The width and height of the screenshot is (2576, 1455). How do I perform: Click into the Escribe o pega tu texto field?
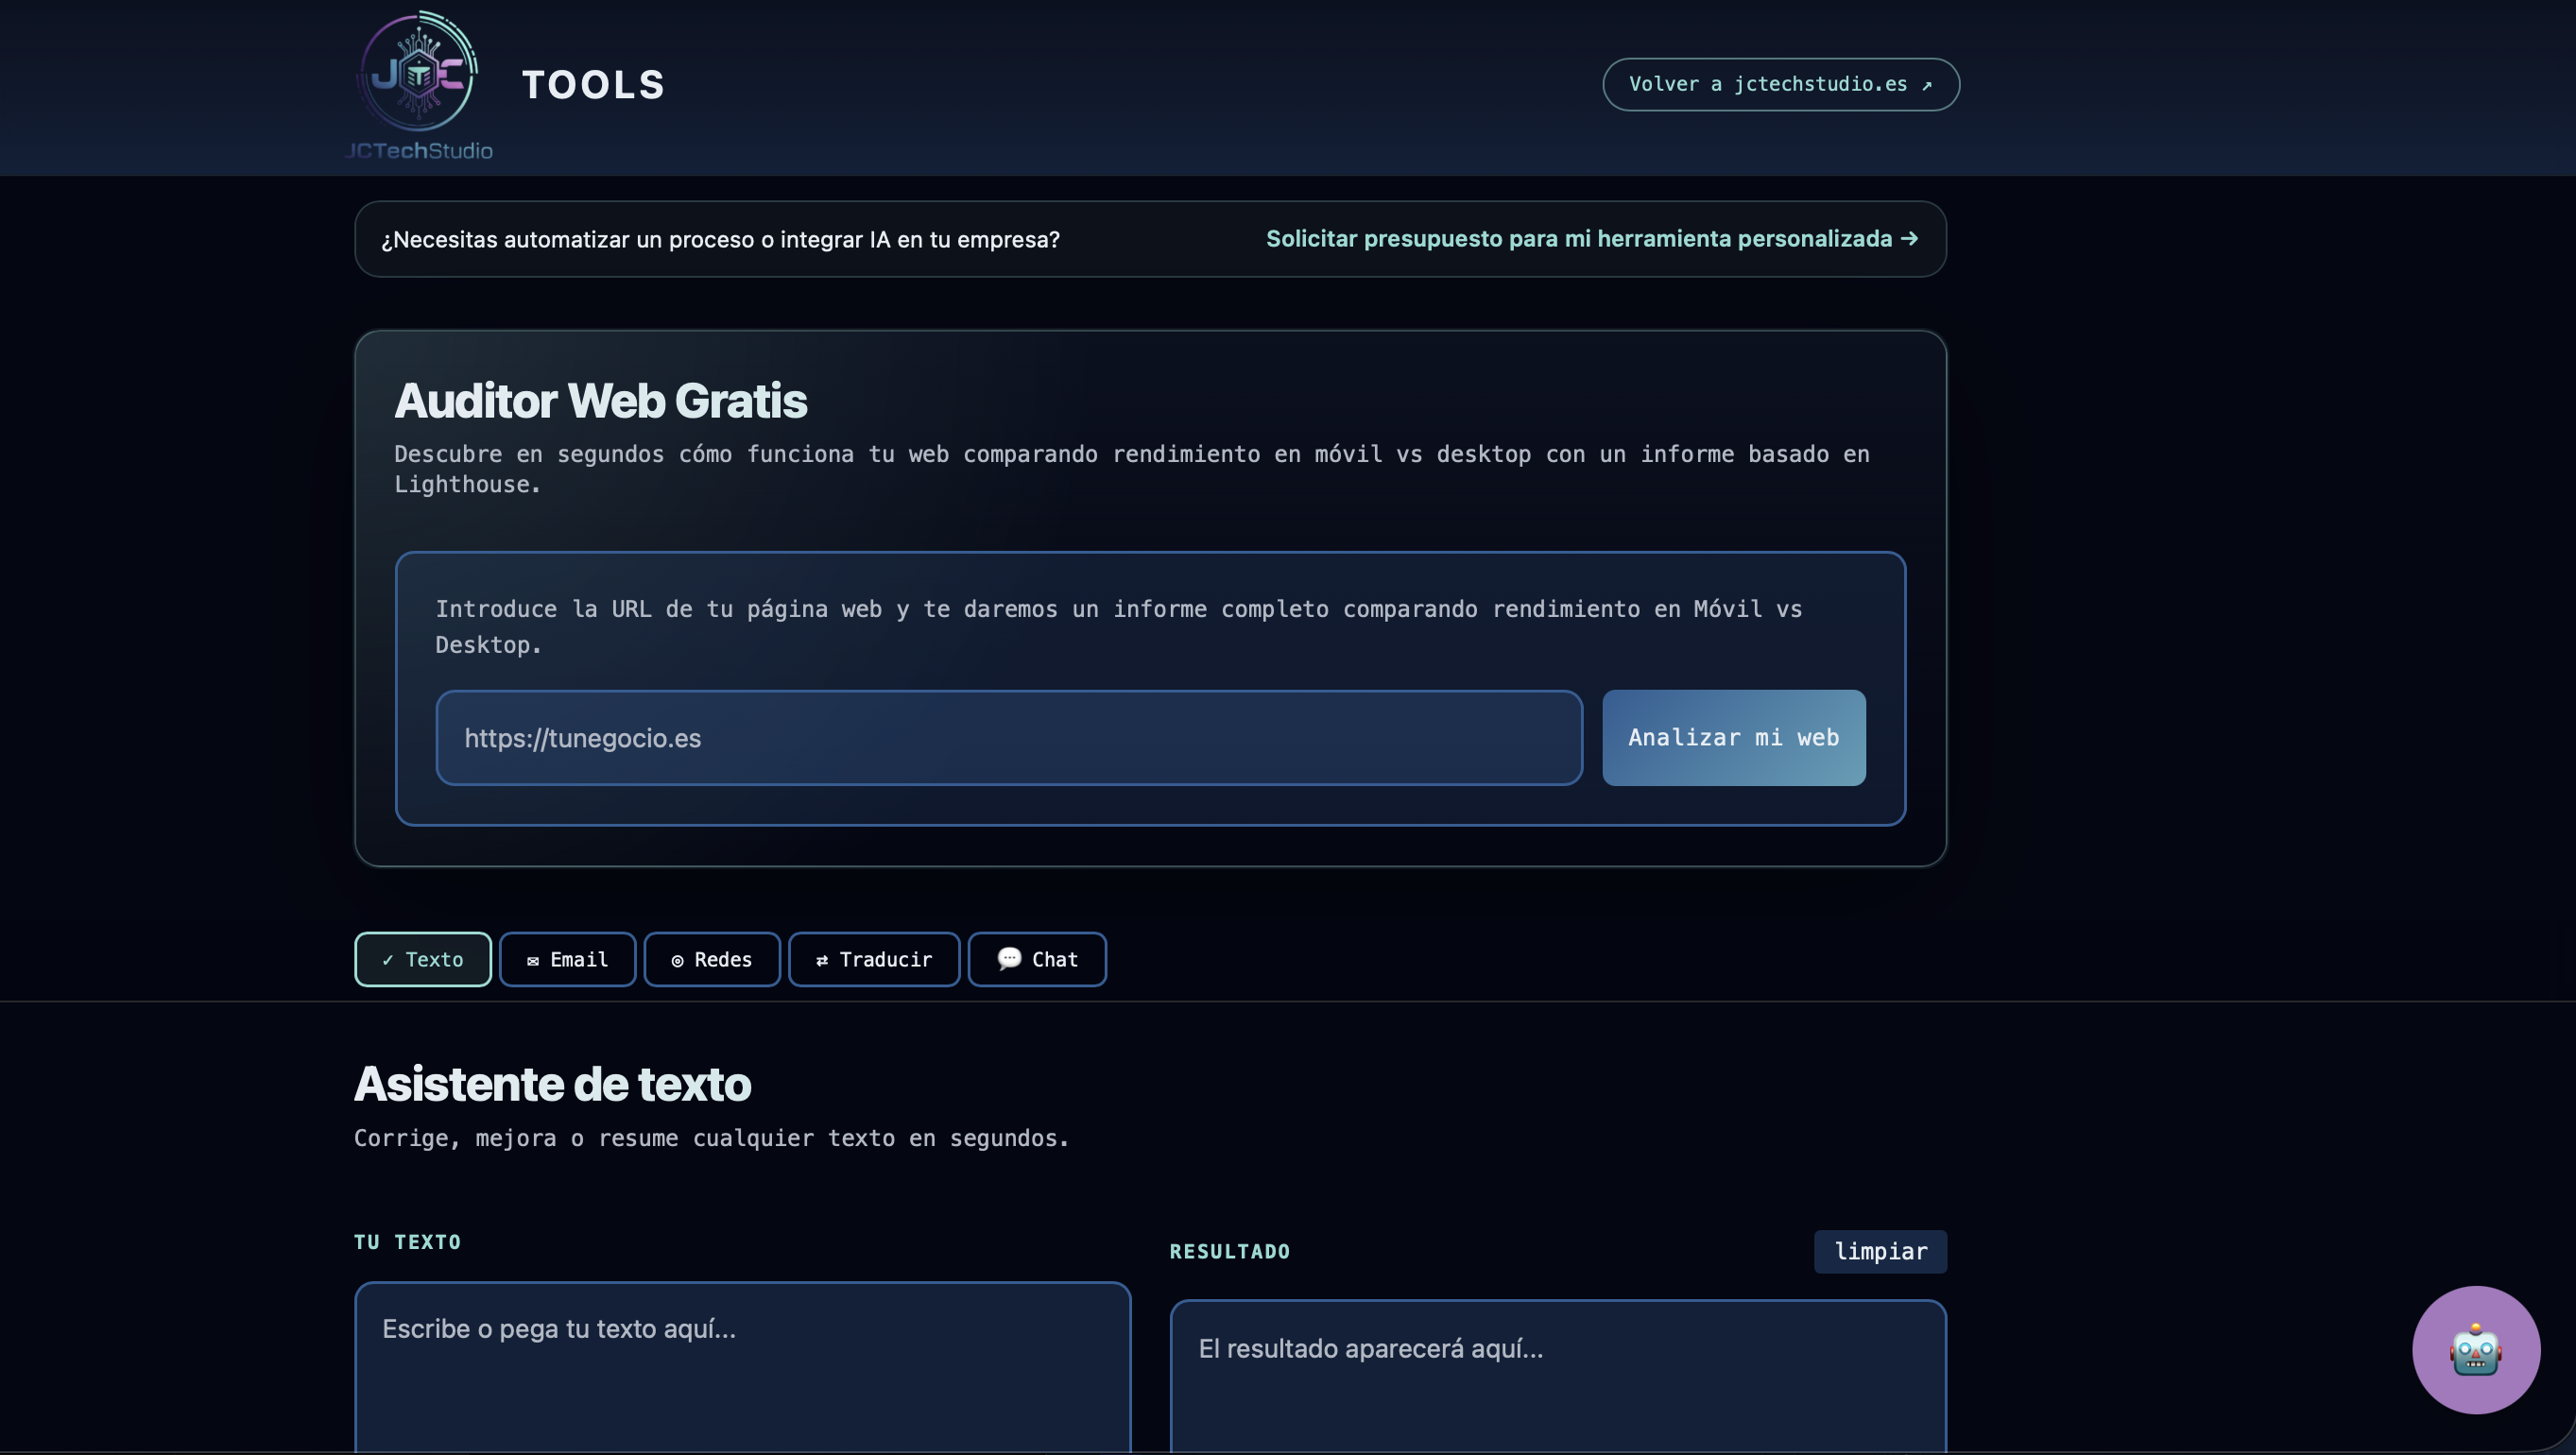[x=742, y=1368]
